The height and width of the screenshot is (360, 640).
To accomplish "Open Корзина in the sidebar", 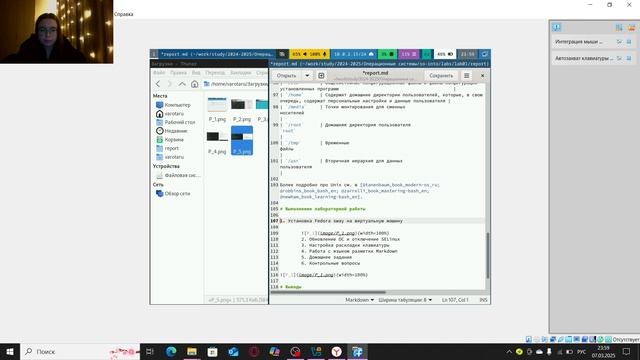I will (x=170, y=140).
